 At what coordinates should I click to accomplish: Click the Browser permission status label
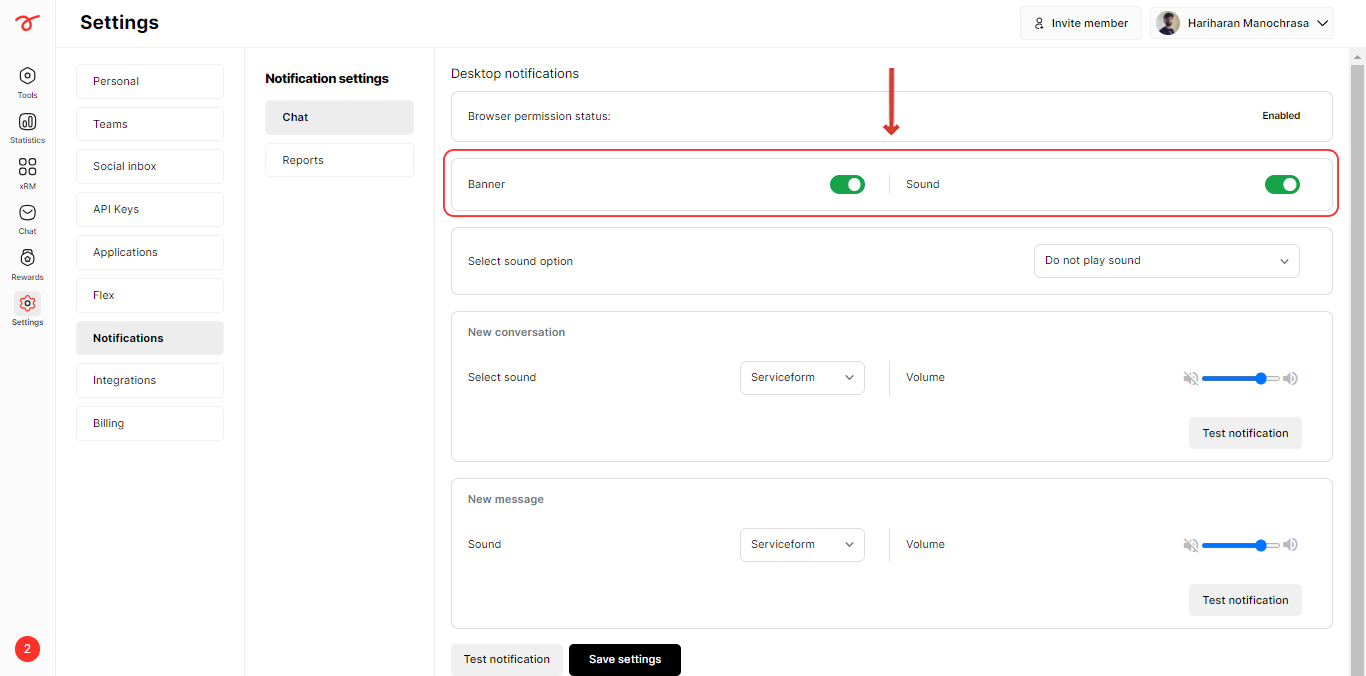539,116
